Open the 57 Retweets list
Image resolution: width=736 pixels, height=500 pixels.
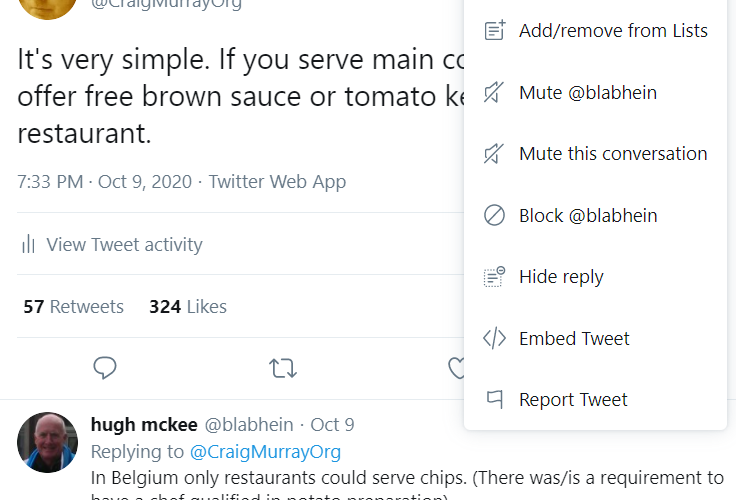[74, 307]
